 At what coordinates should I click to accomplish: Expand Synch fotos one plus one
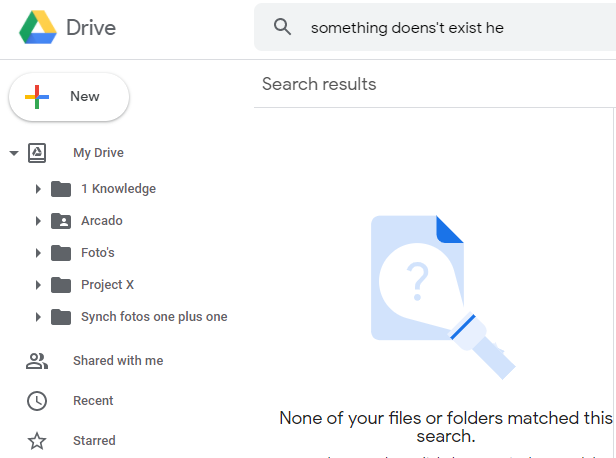point(38,317)
